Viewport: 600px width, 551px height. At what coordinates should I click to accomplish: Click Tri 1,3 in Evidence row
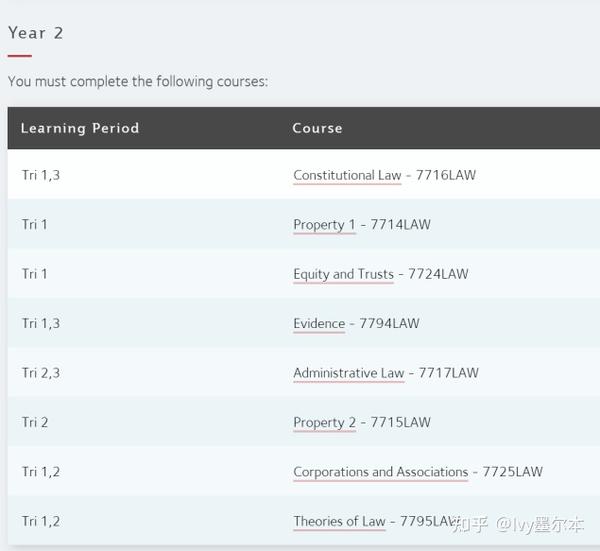[41, 323]
